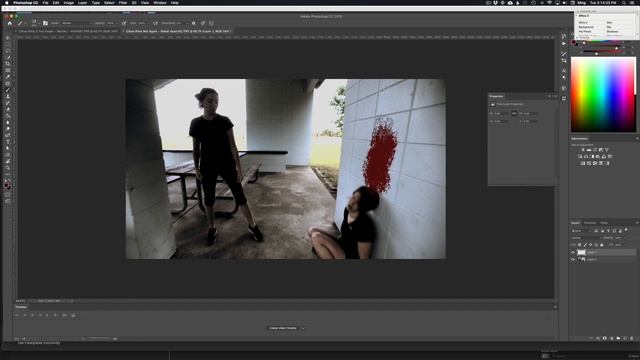Adjust the second color slider handle
The height and width of the screenshot is (360, 640).
coord(616,49)
